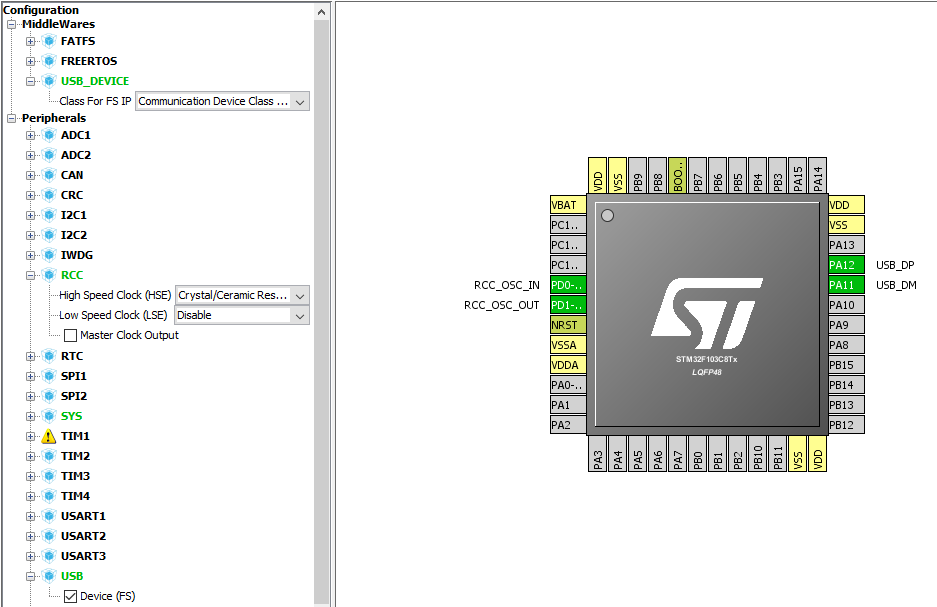This screenshot has width=937, height=607.
Task: Select TIM3 in the peripherals tree
Action: coord(75,476)
